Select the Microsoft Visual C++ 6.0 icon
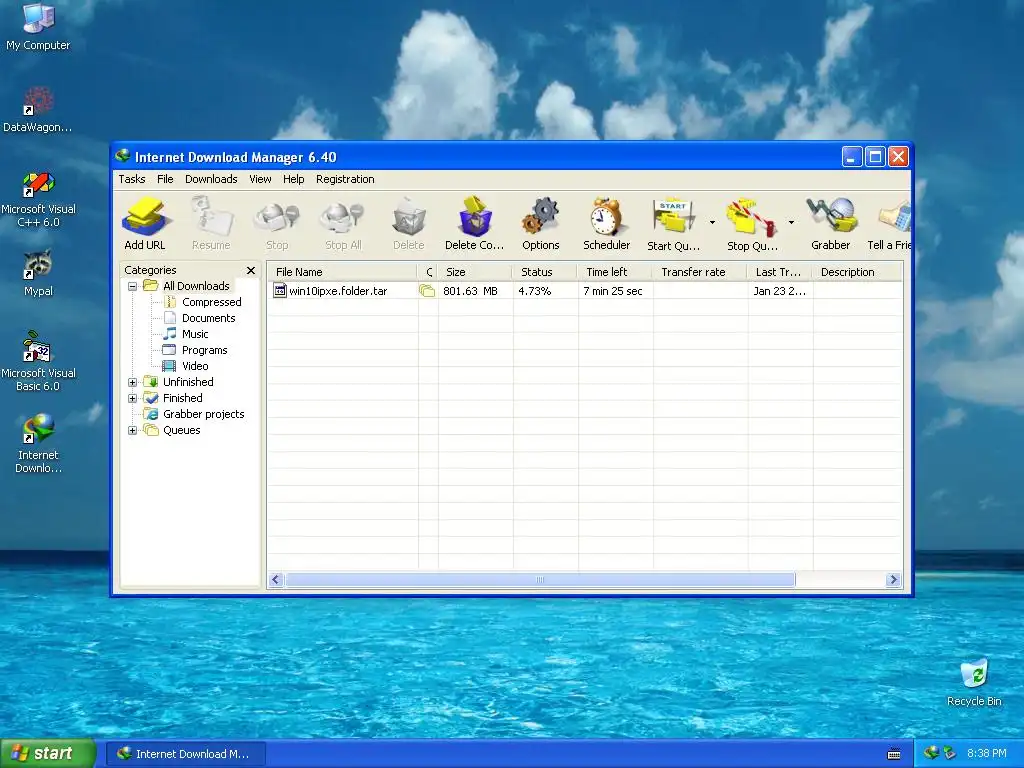 (38, 199)
